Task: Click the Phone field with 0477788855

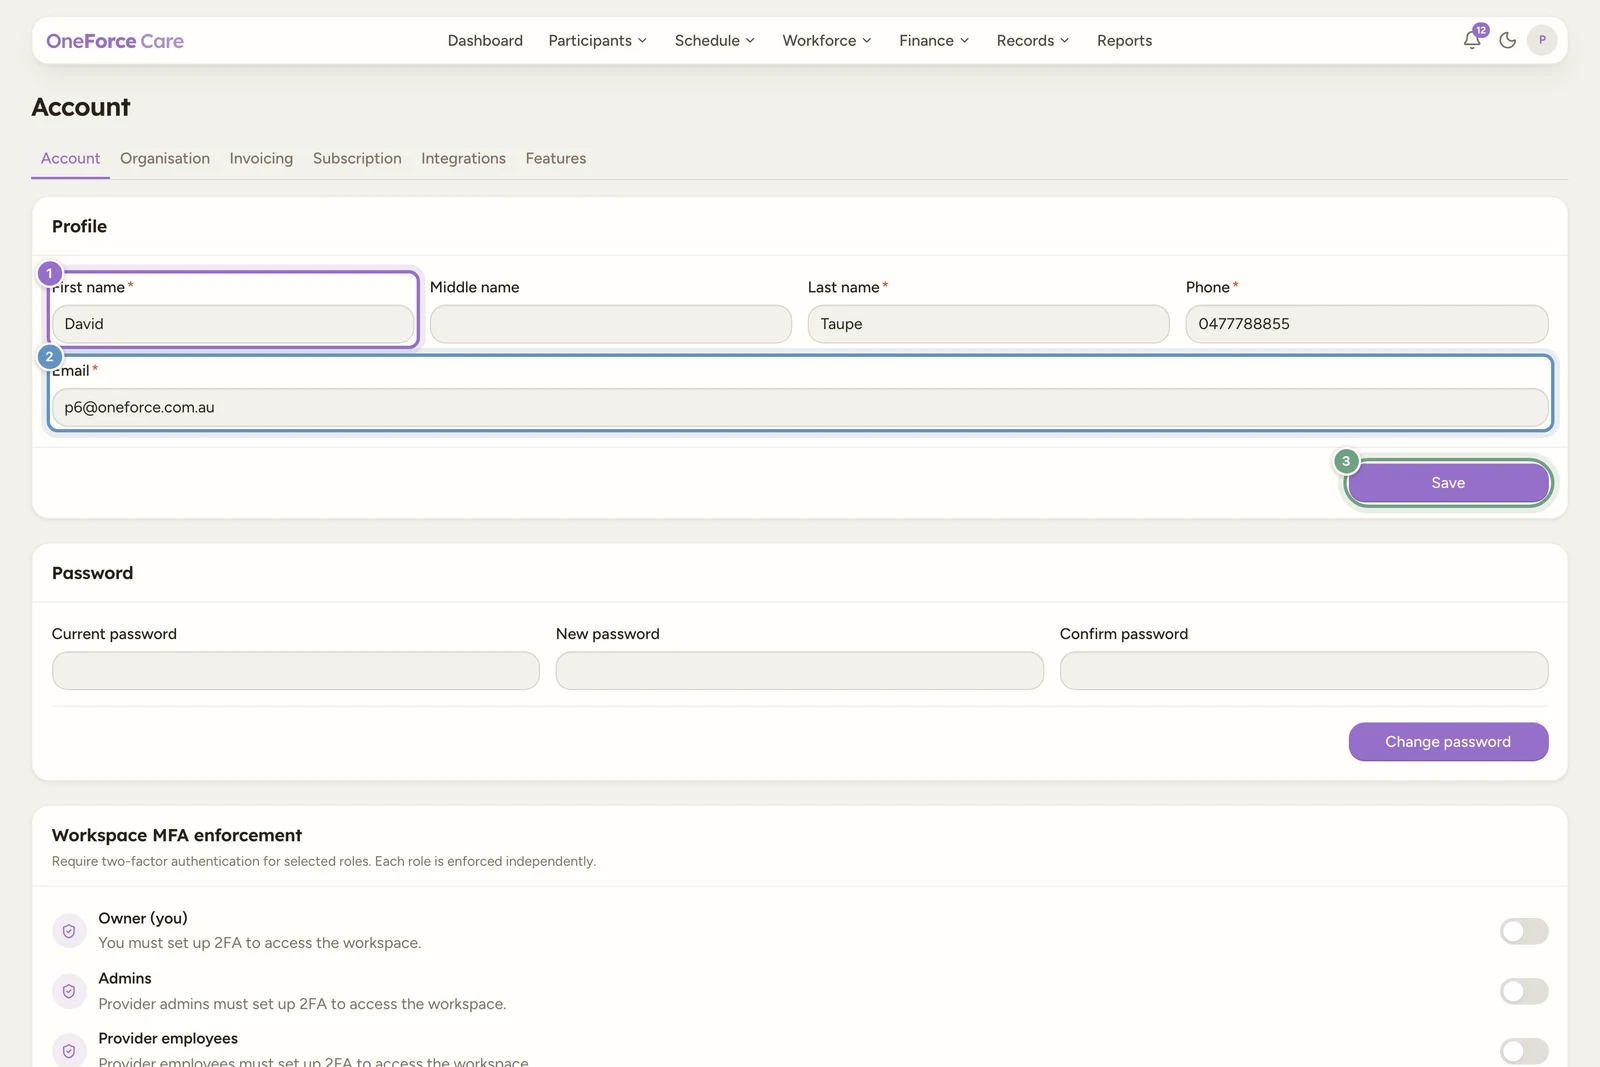Action: [x=1367, y=324]
